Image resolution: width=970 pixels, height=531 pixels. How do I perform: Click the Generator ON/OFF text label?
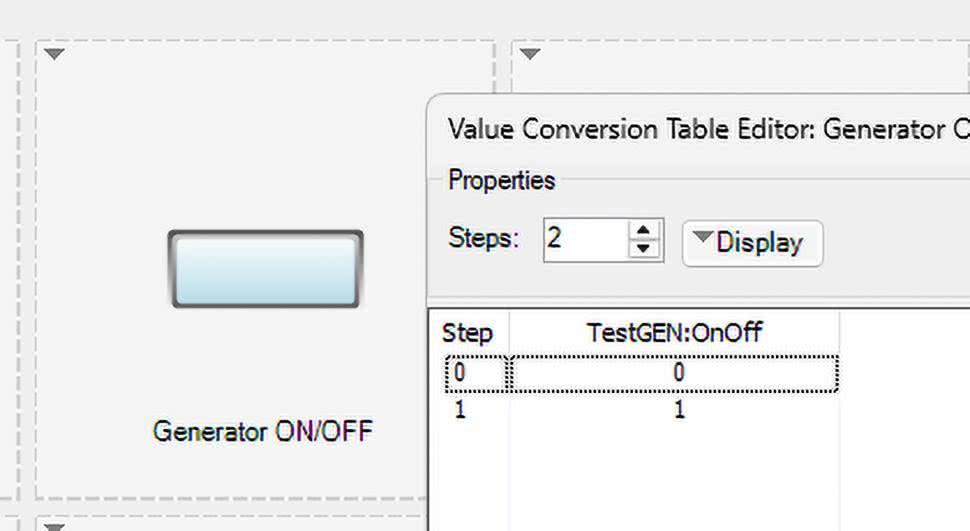(x=262, y=432)
